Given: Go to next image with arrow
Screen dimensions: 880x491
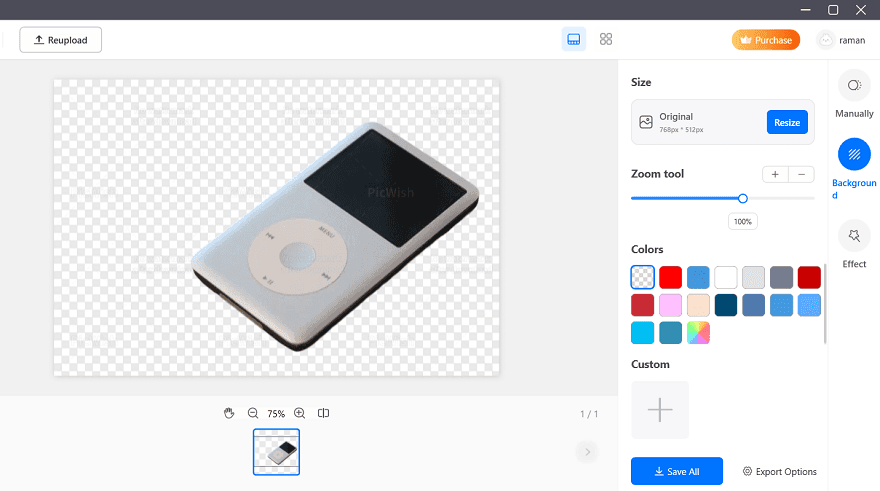Looking at the screenshot, I should tap(587, 452).
